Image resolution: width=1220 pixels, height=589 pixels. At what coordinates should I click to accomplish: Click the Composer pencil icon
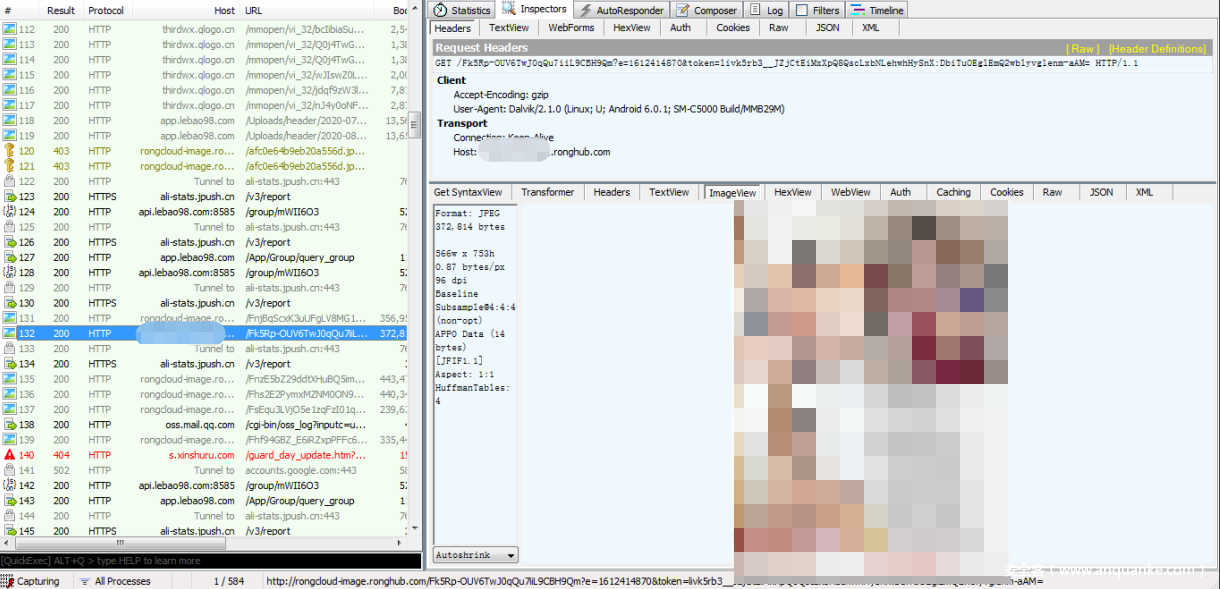click(683, 10)
